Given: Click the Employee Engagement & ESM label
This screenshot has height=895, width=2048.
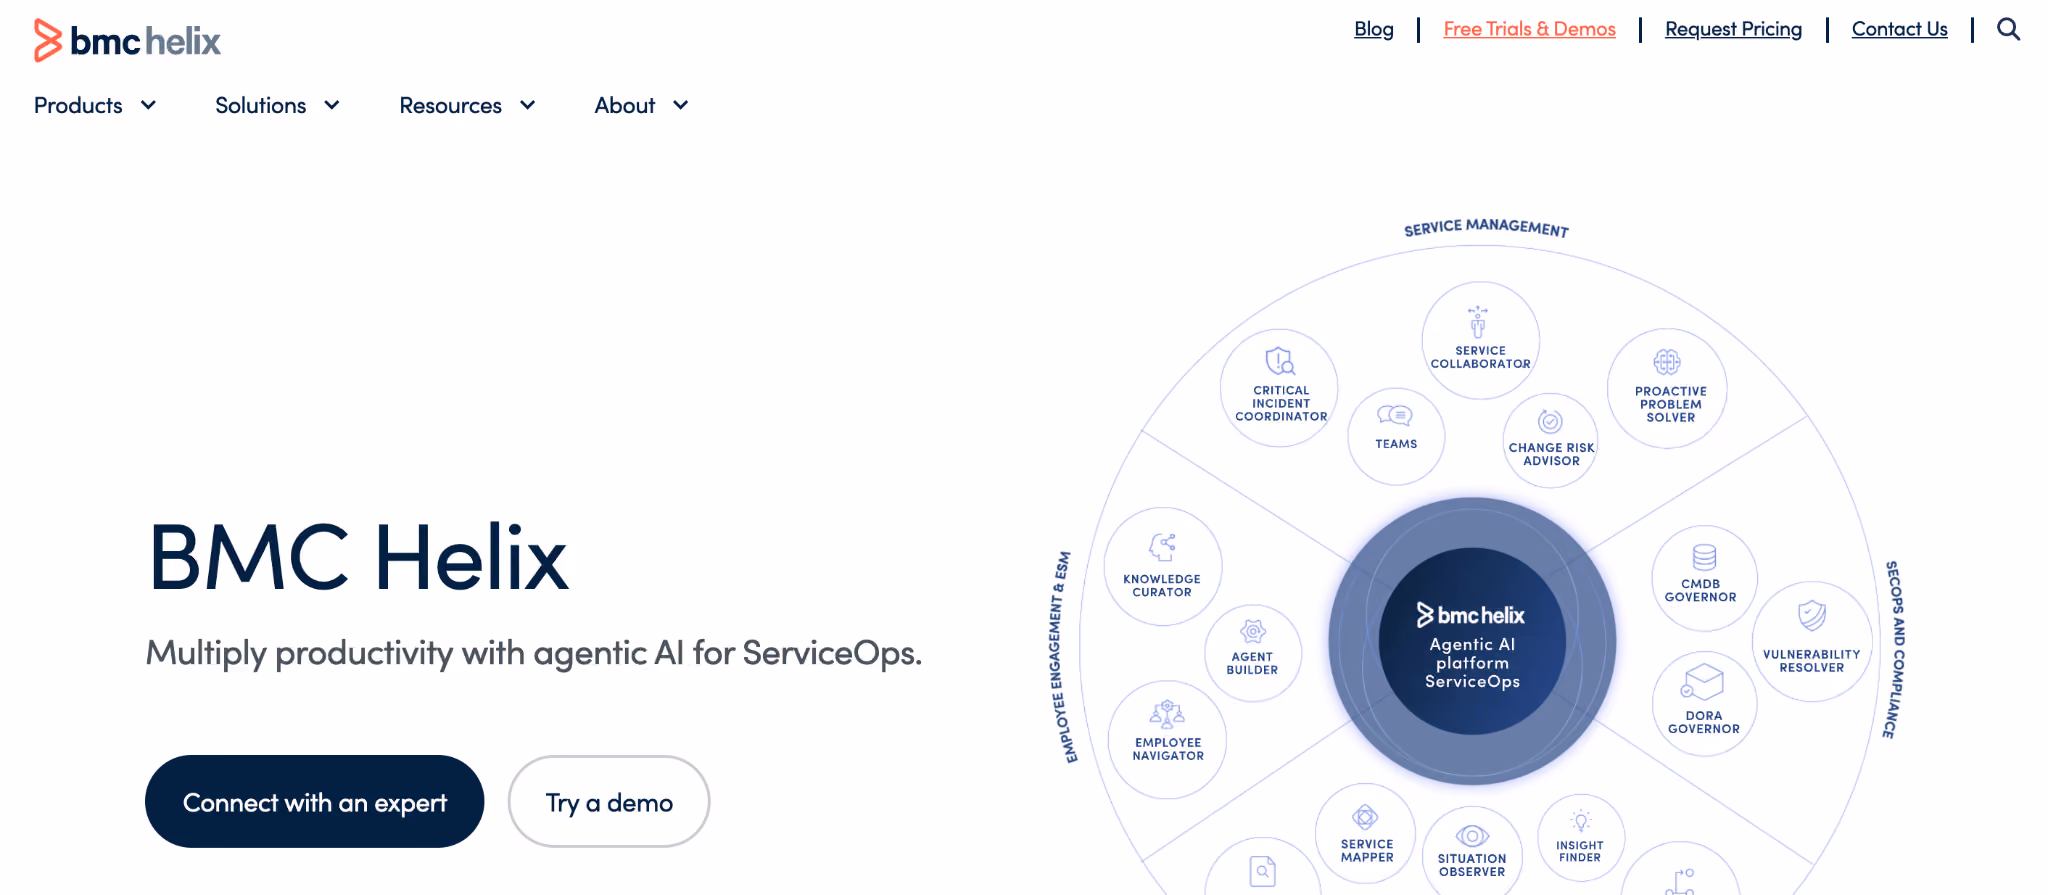Looking at the screenshot, I should point(1061,657).
